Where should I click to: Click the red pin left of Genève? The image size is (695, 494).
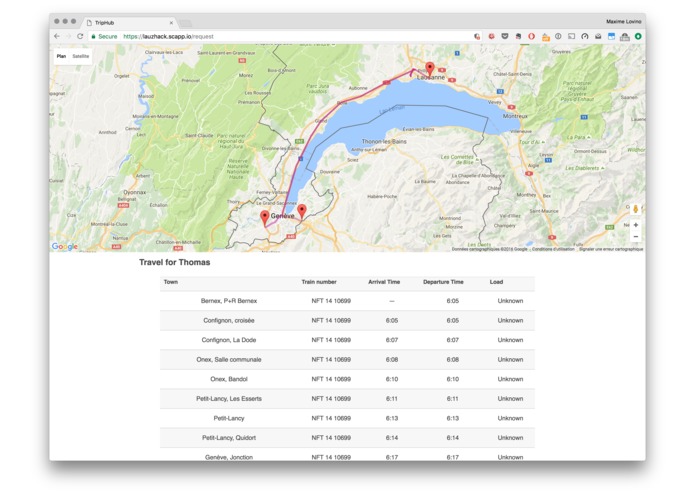click(265, 218)
